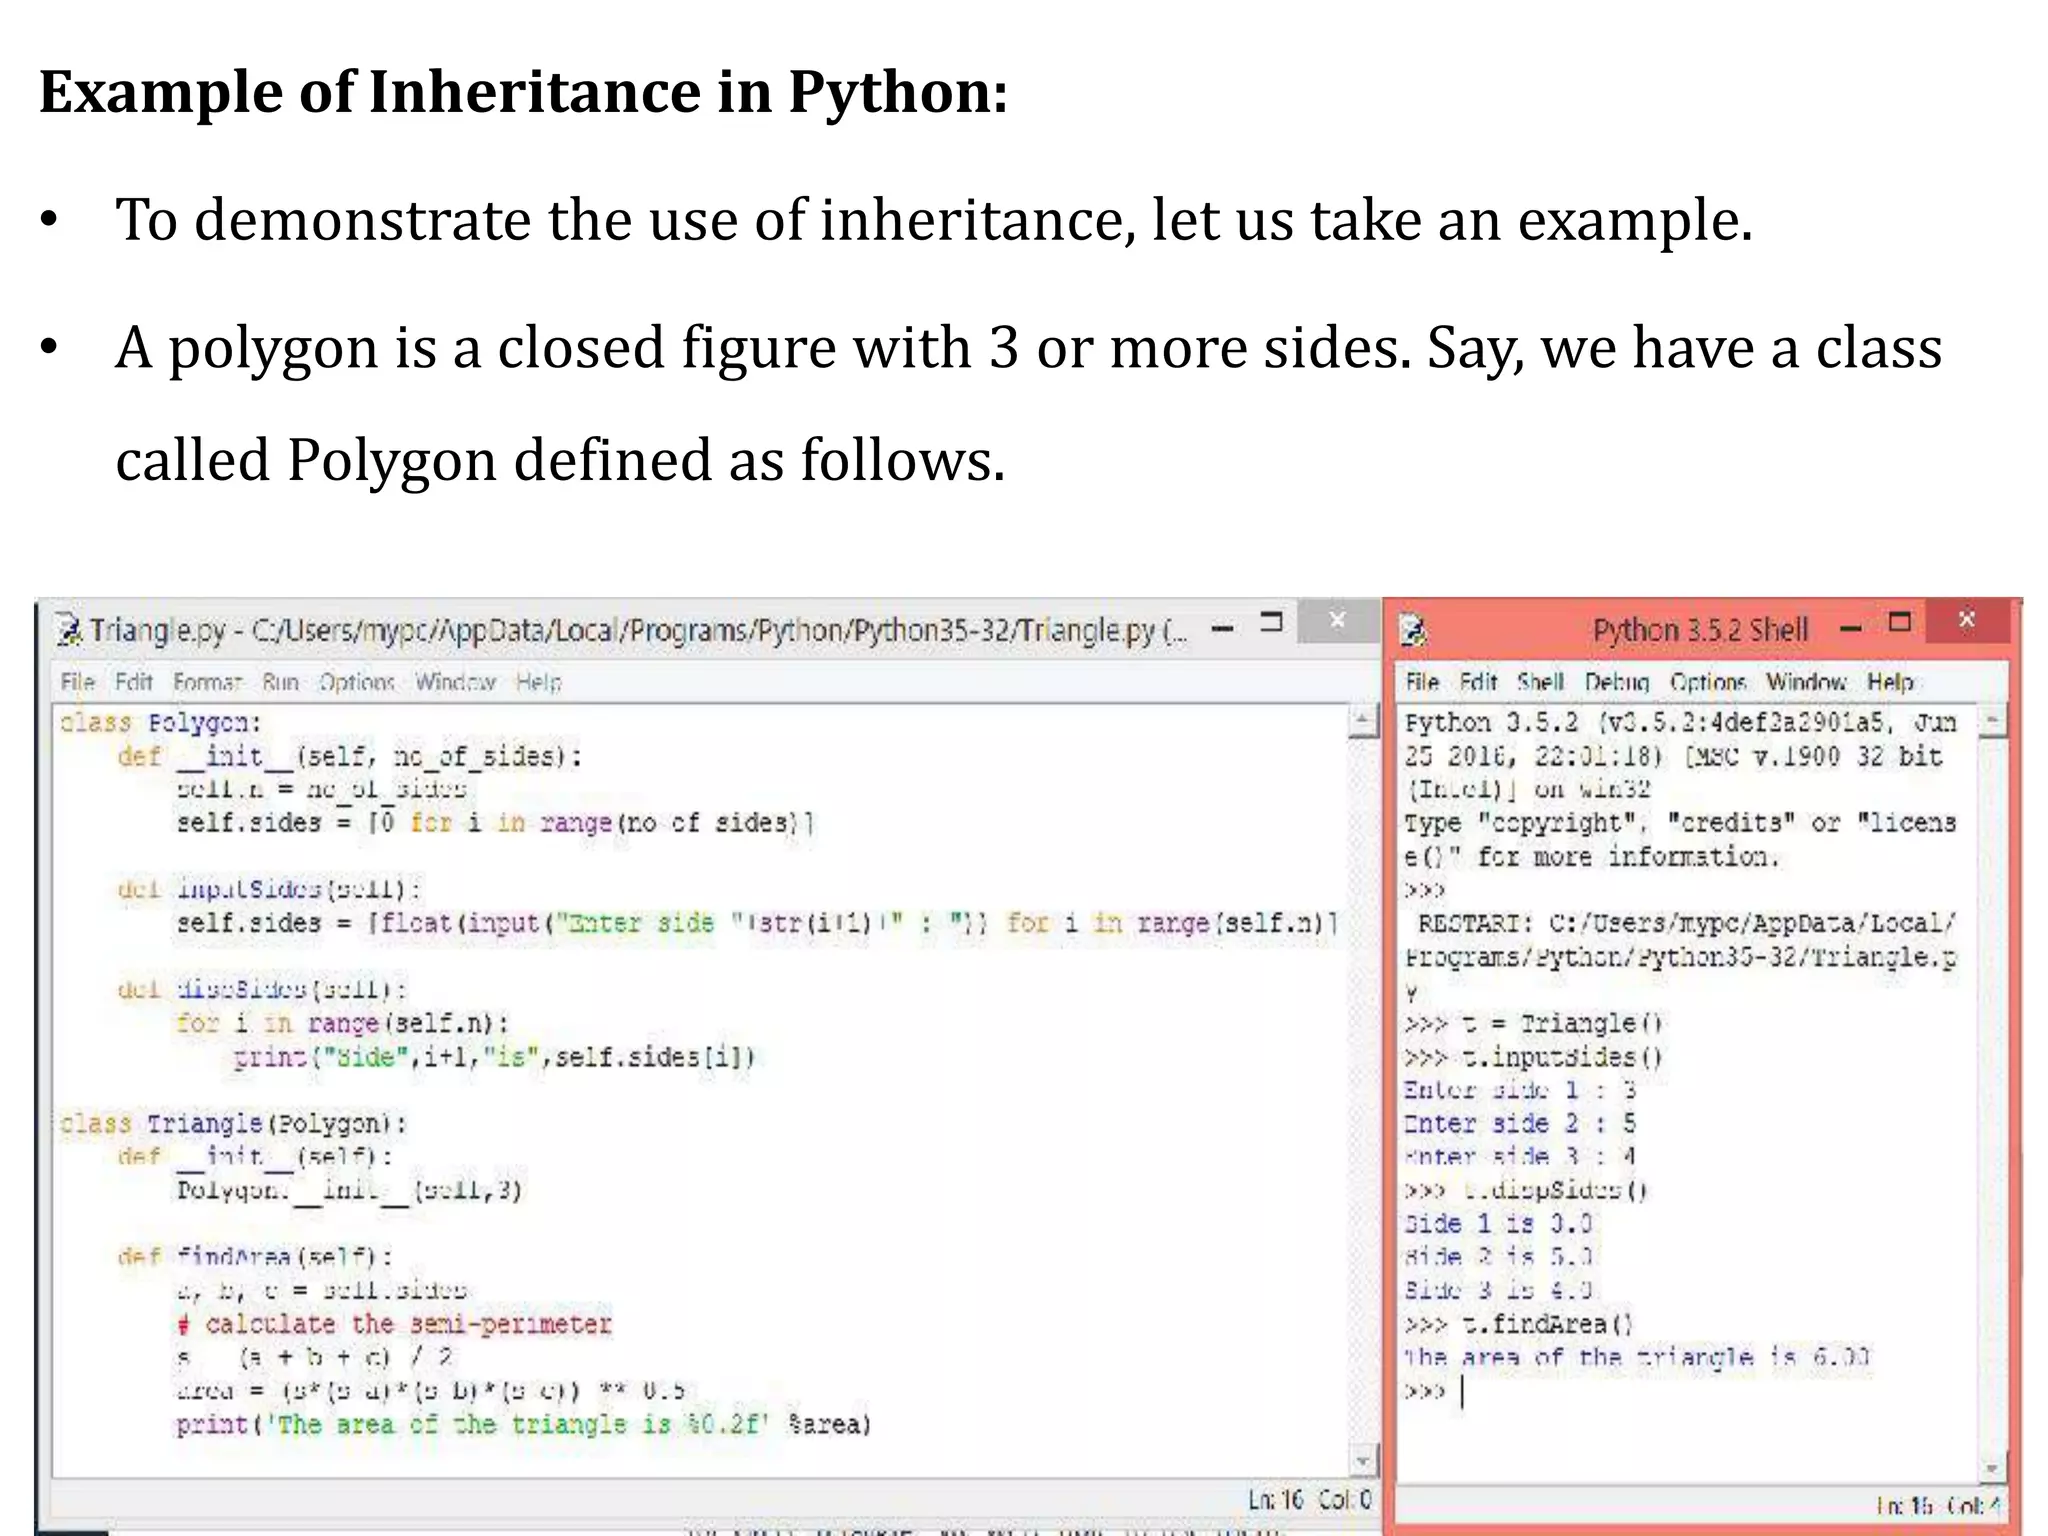Open Window menu in Triangle.py editor
The width and height of the screenshot is (2048, 1536).
pyautogui.click(x=456, y=682)
